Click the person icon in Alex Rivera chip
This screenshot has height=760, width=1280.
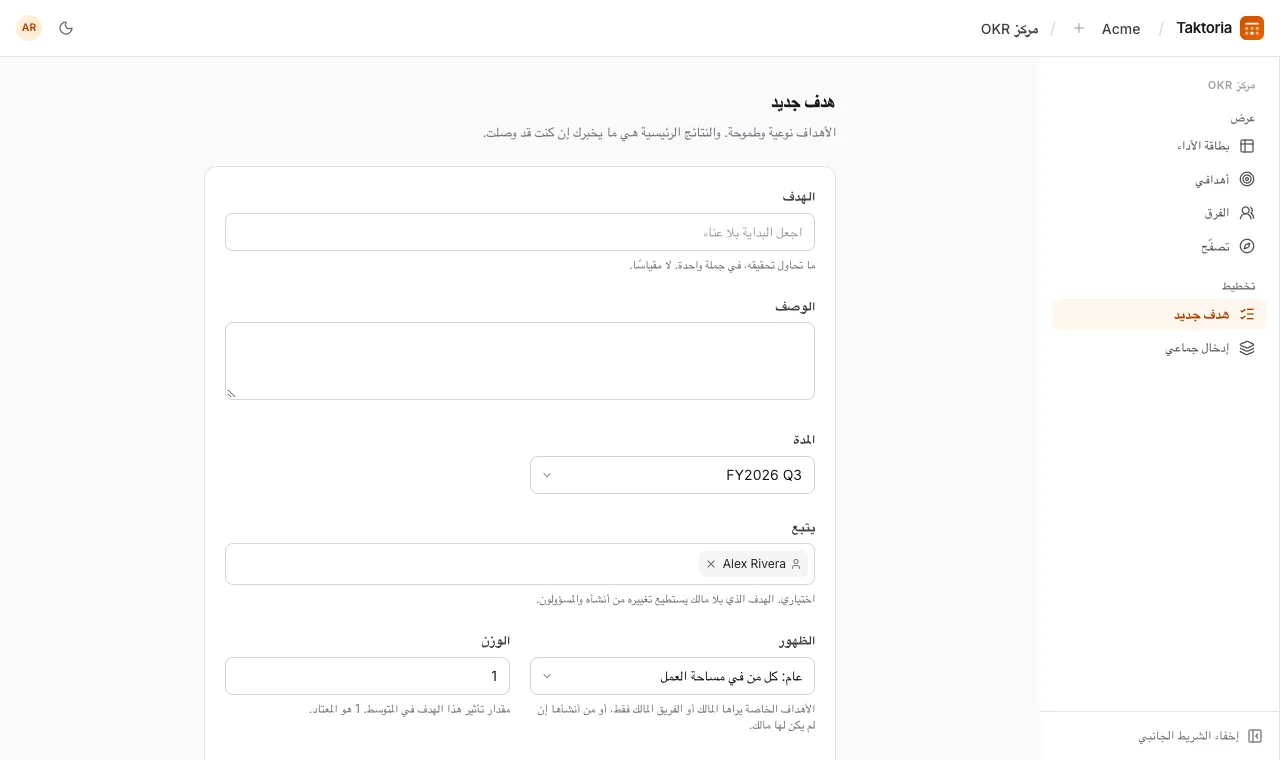(796, 564)
